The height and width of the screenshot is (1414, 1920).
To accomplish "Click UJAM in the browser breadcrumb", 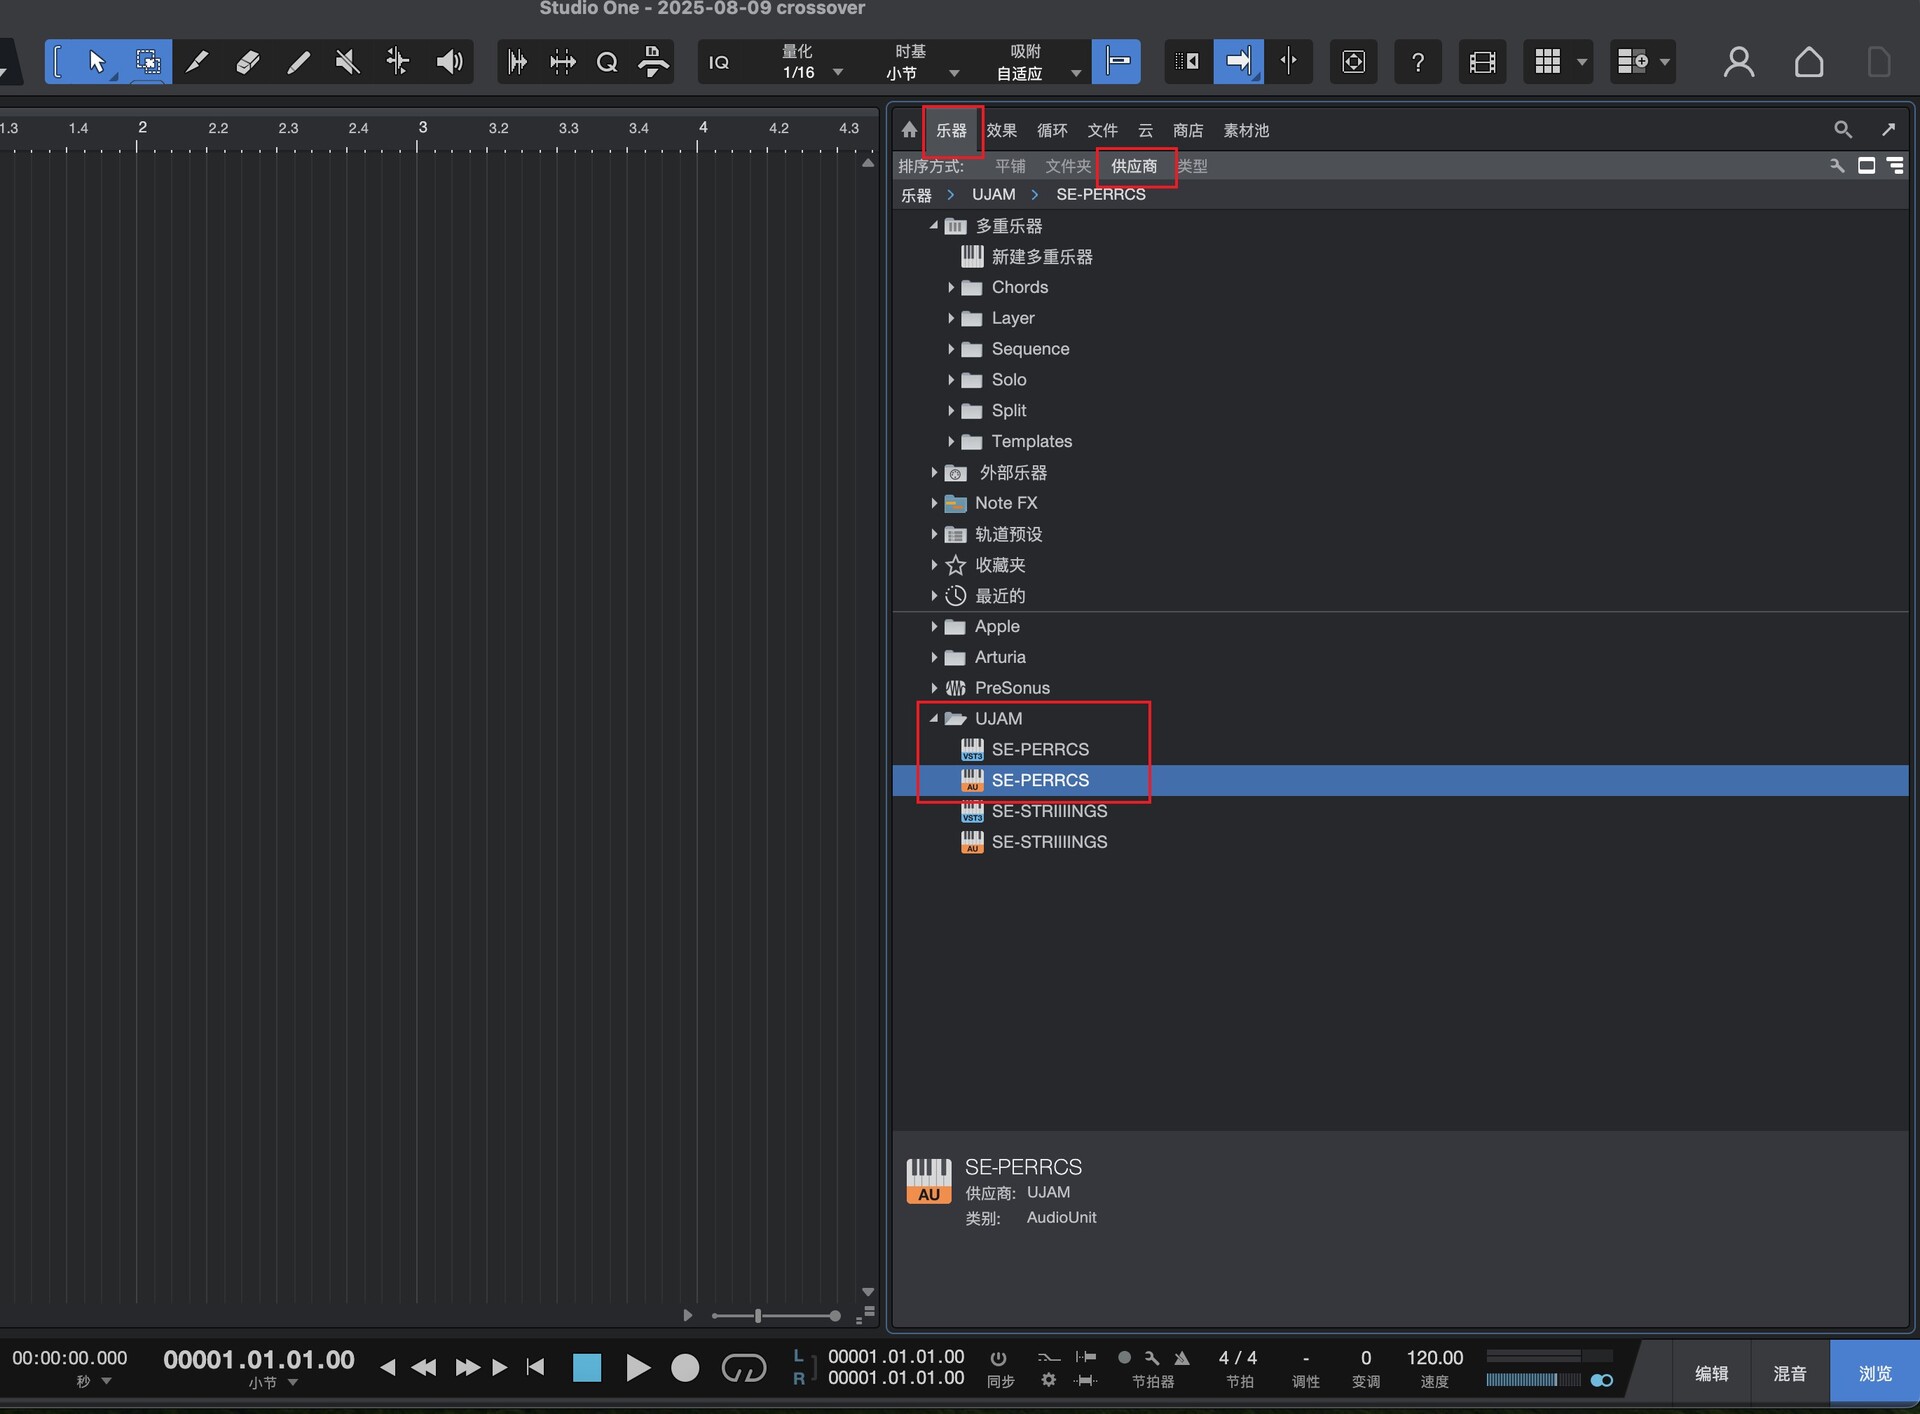I will pyautogui.click(x=993, y=194).
